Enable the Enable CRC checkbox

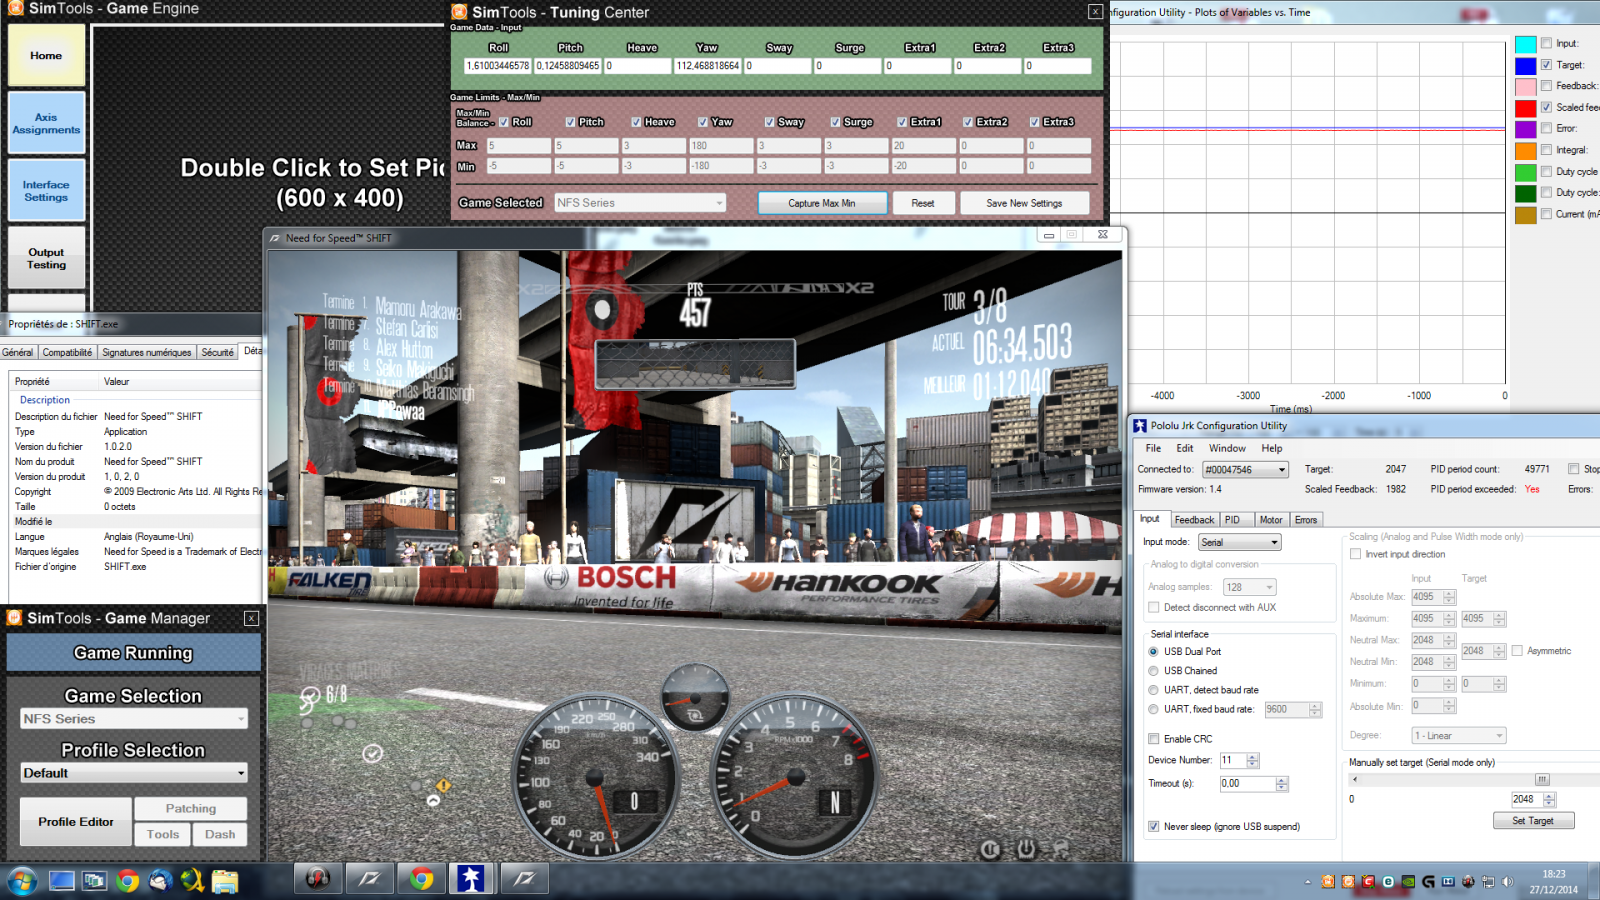1154,739
